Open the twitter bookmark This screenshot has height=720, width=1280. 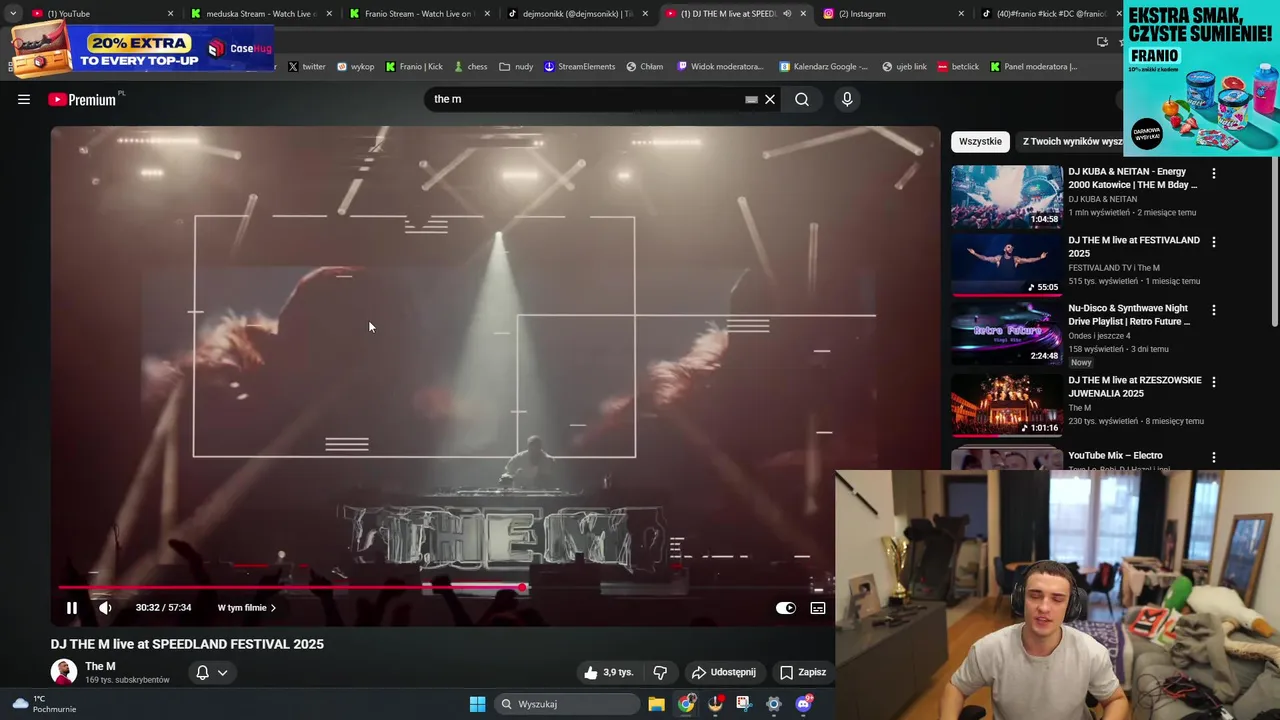coord(307,67)
